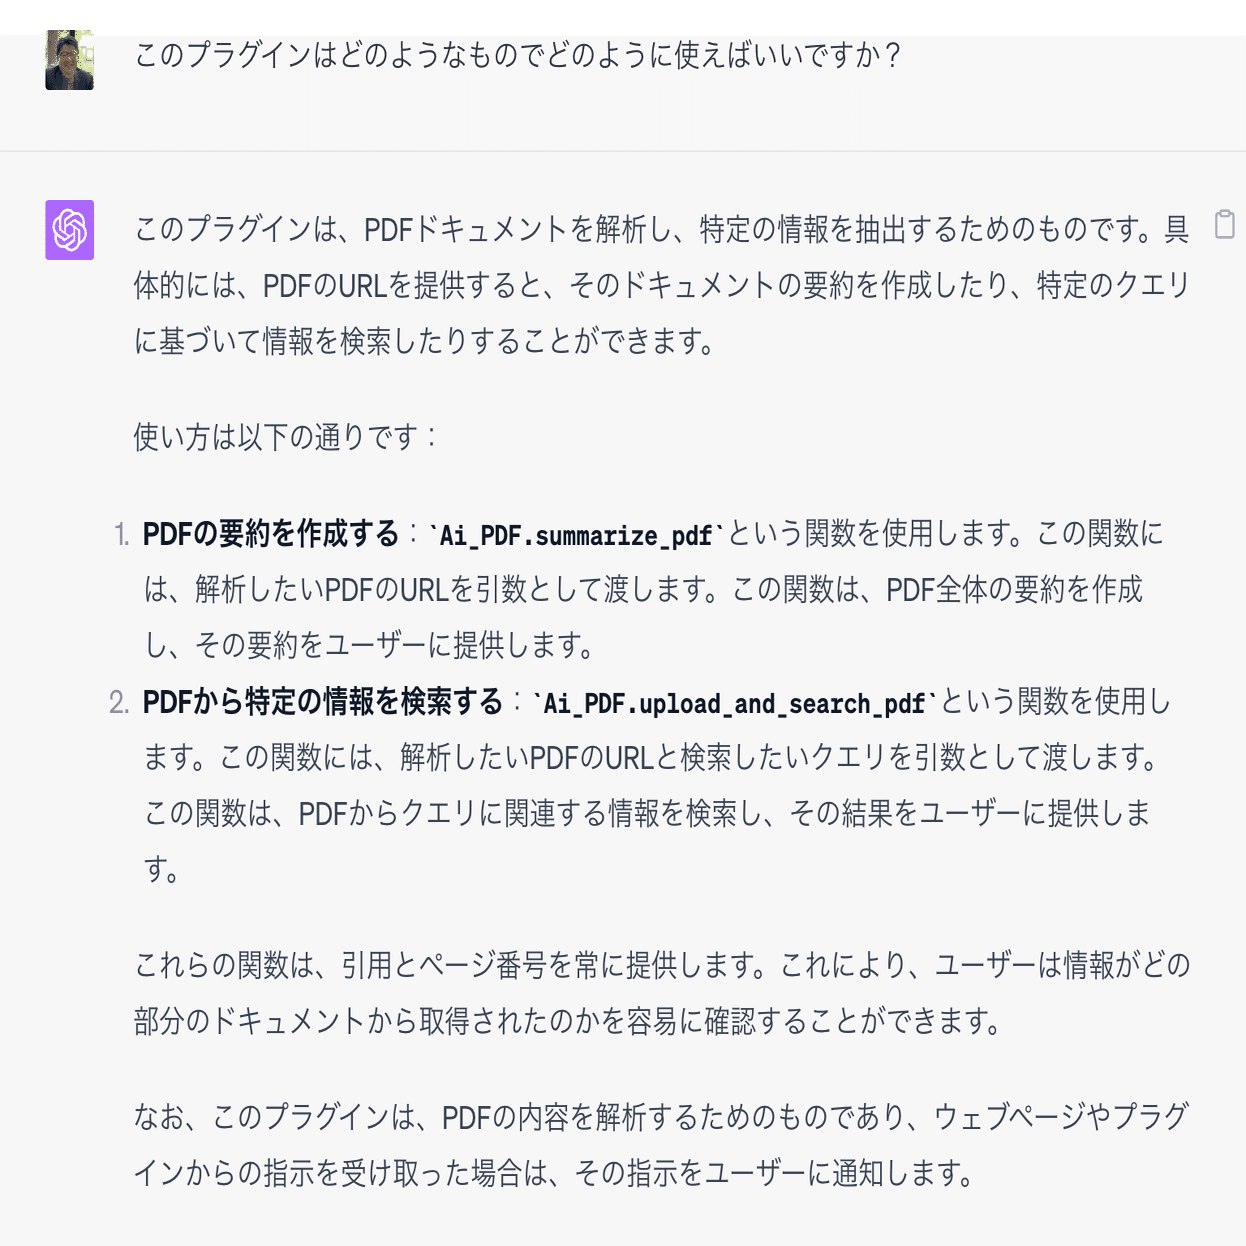Select the inline code Ai_PDF.upload_and_search_pdf
1246x1246 pixels.
coord(731,702)
